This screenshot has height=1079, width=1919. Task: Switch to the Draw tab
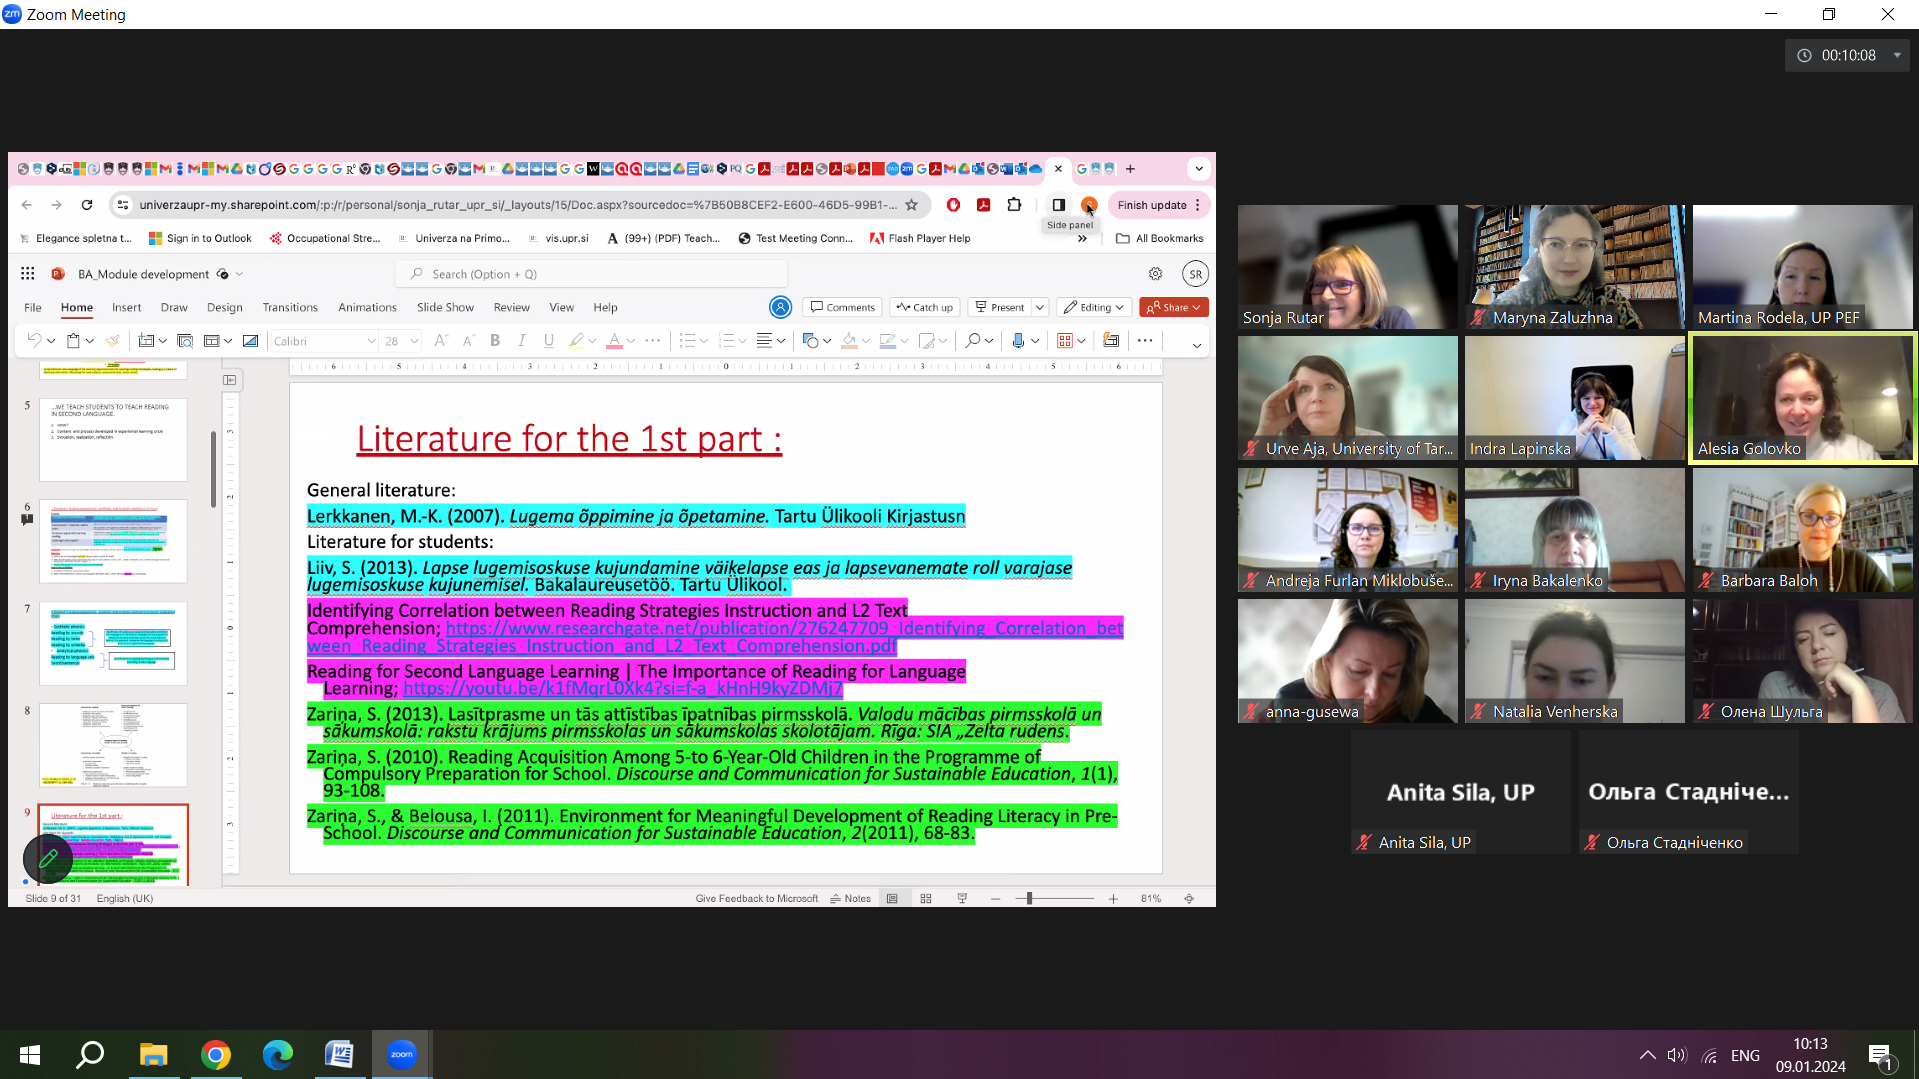(x=174, y=307)
